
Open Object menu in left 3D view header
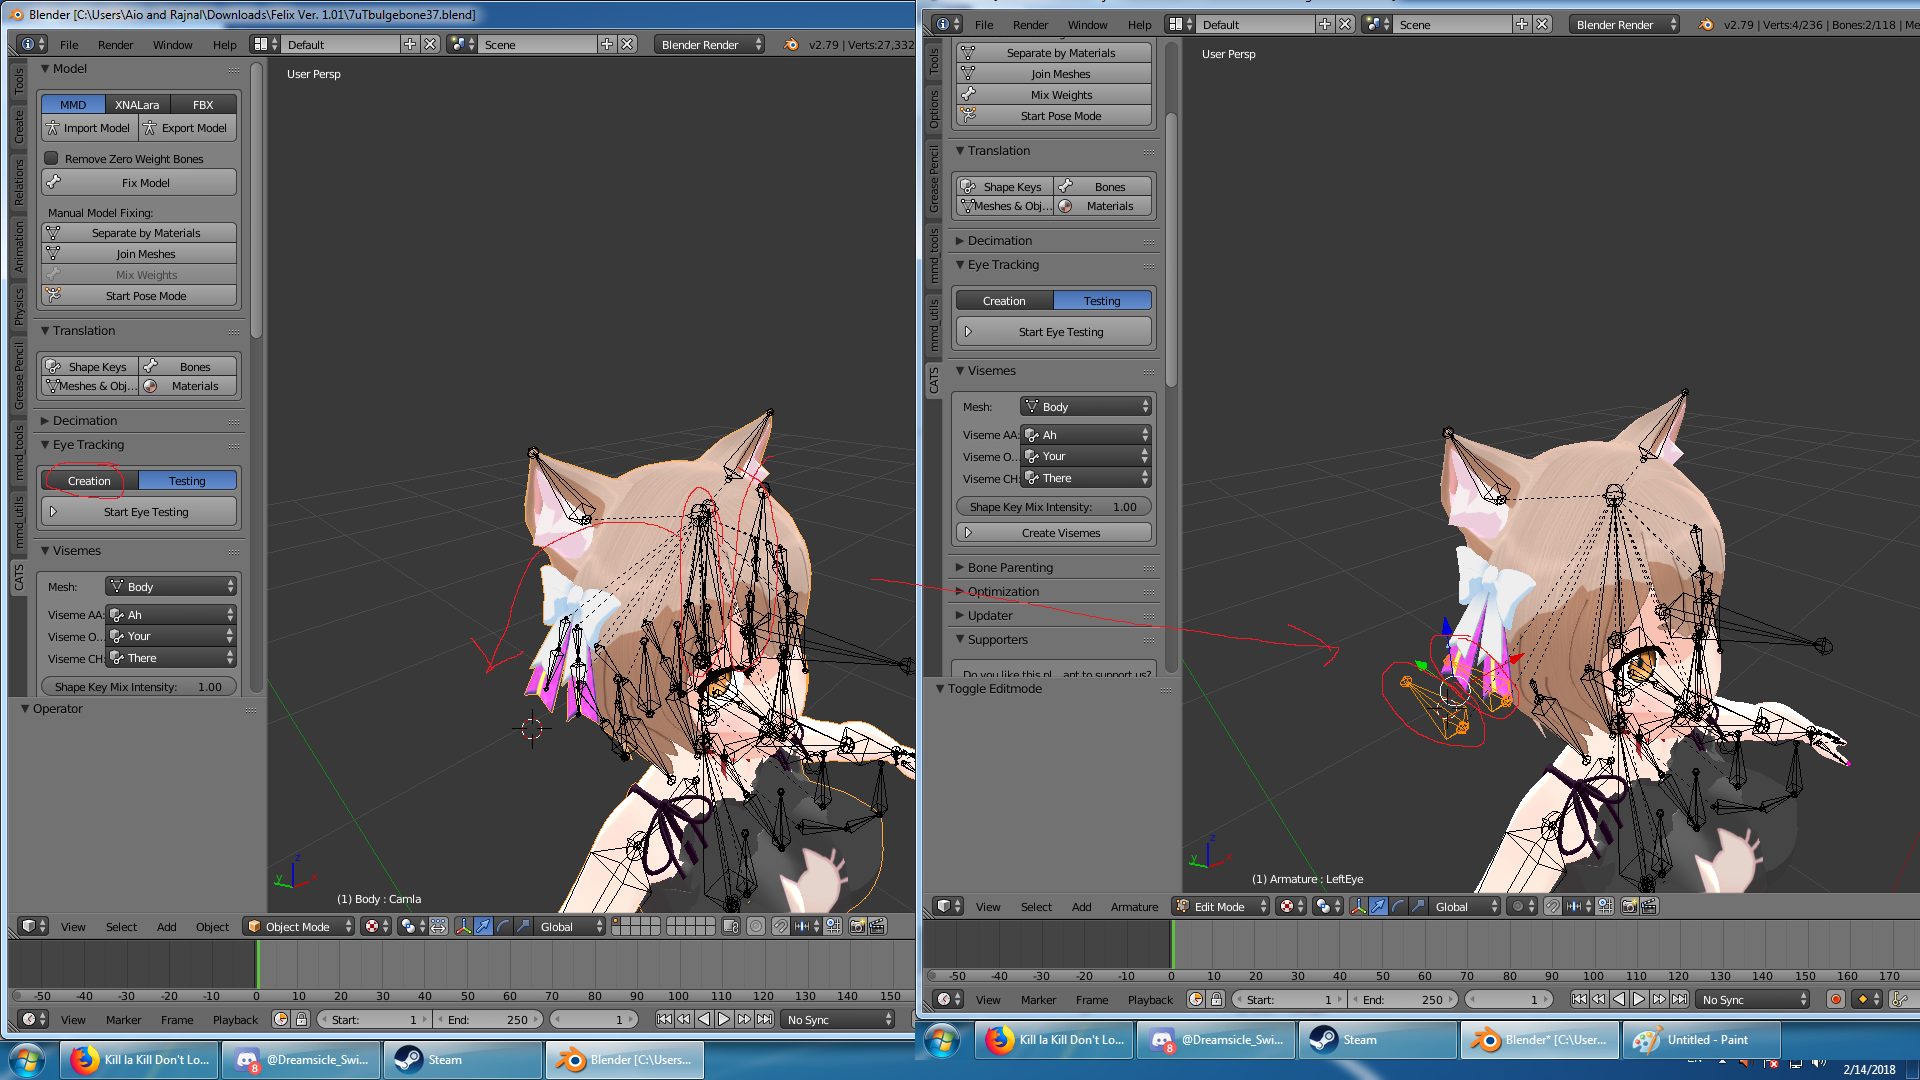pyautogui.click(x=212, y=927)
